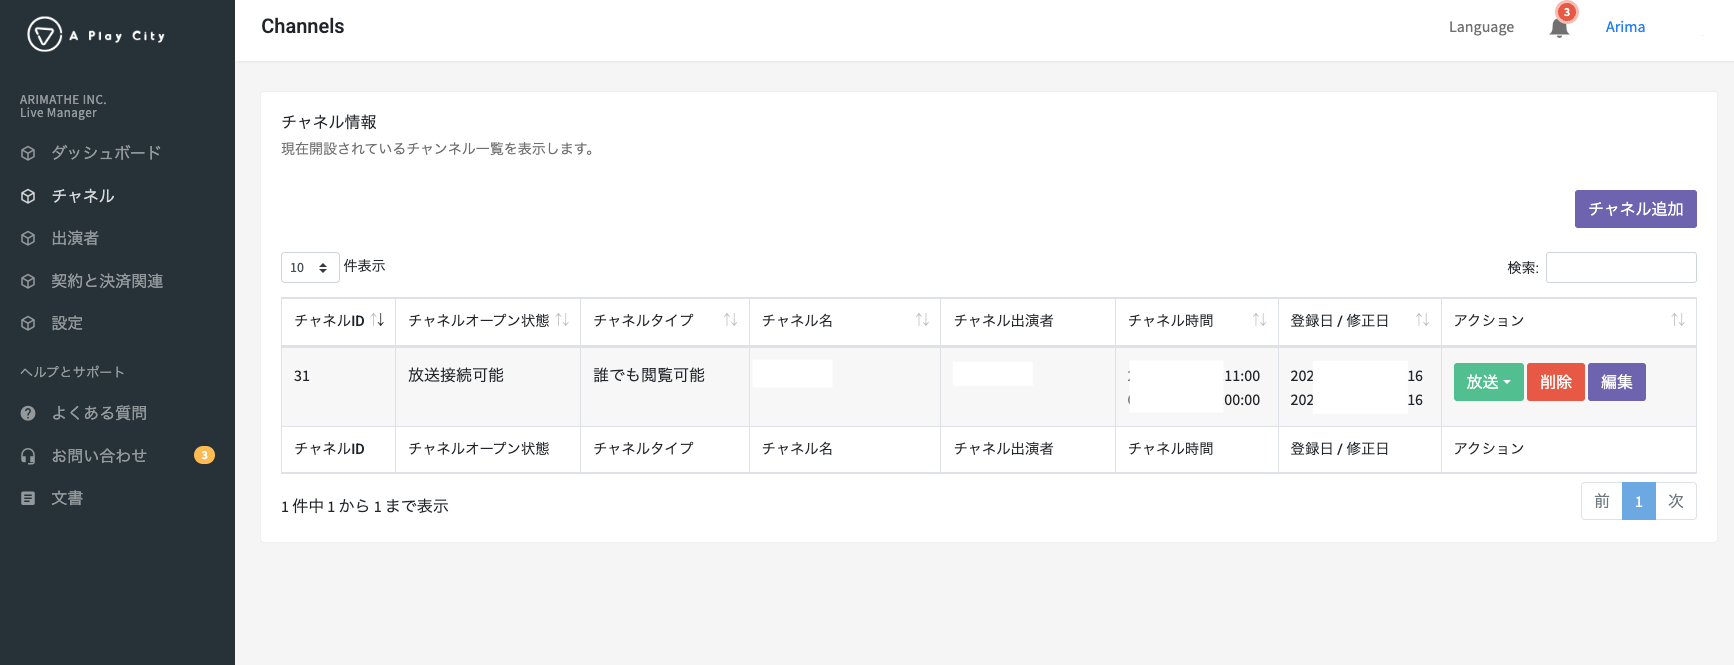Open the Arima account menu

pos(1624,27)
